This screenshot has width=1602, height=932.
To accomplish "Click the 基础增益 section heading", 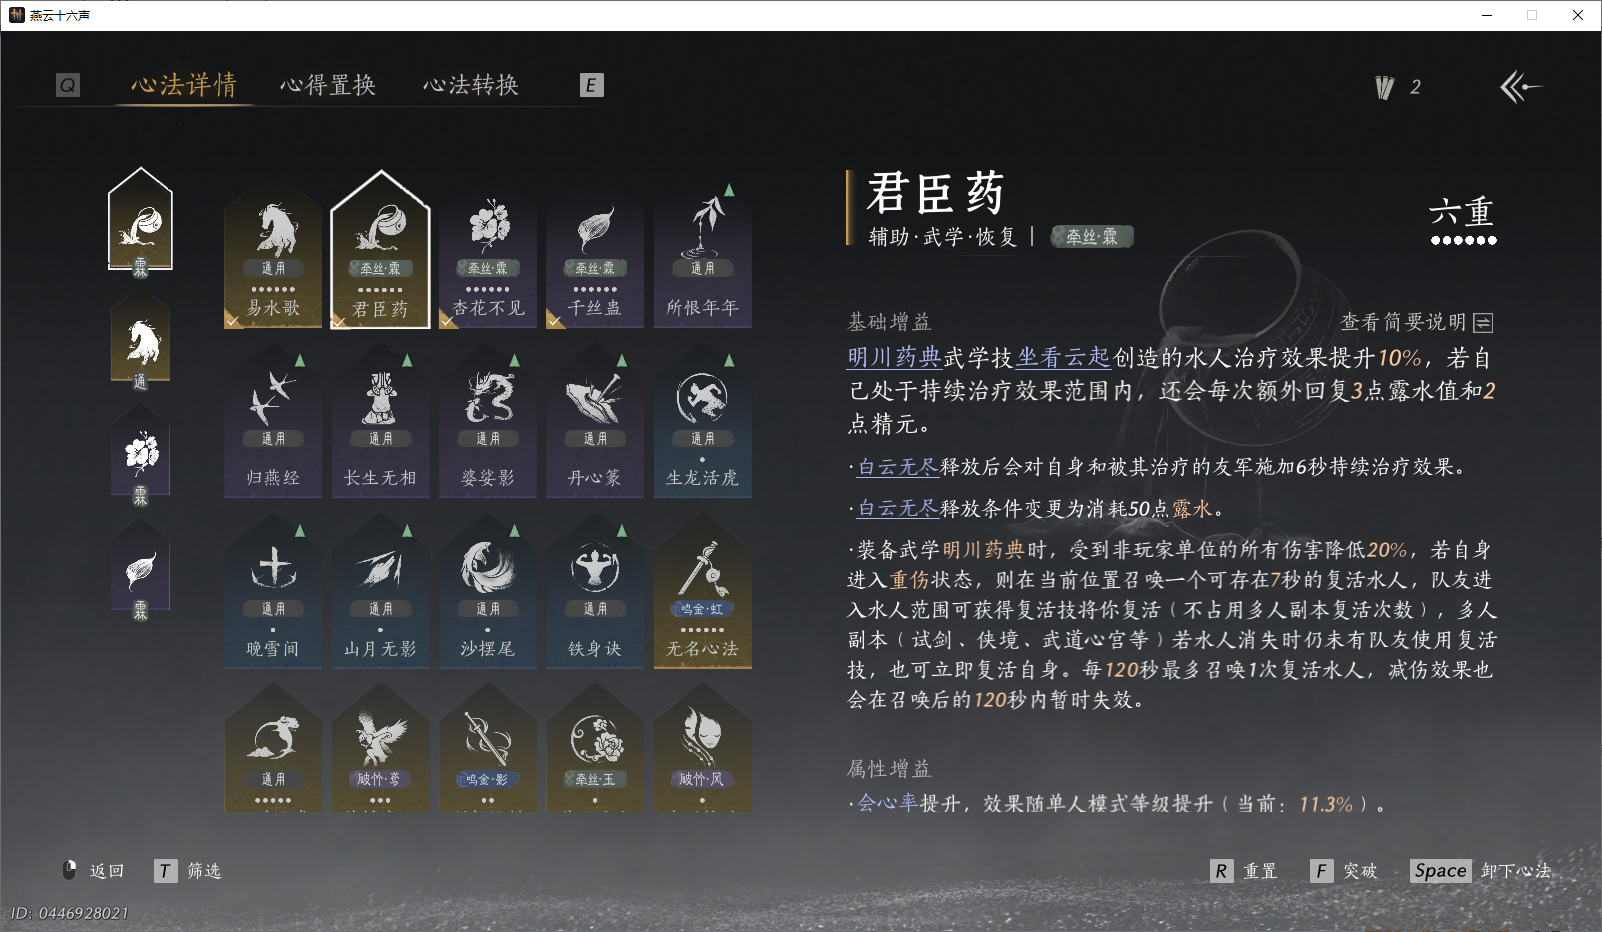I will point(889,322).
